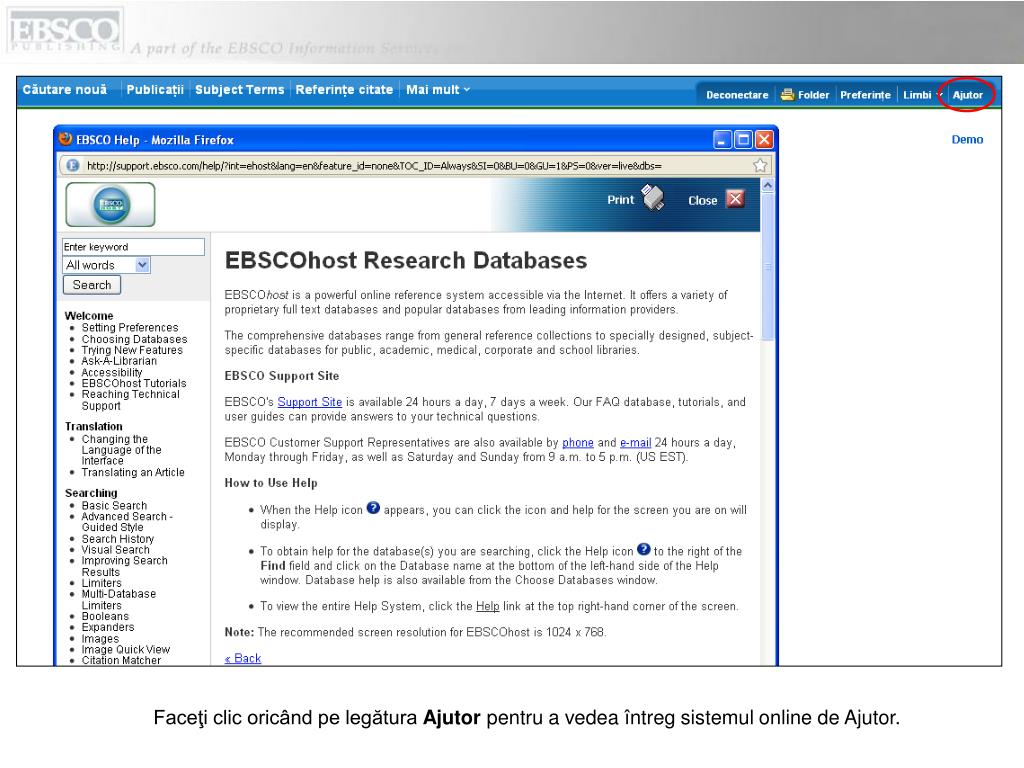
Task: Click the phone hyperlink
Action: click(578, 443)
